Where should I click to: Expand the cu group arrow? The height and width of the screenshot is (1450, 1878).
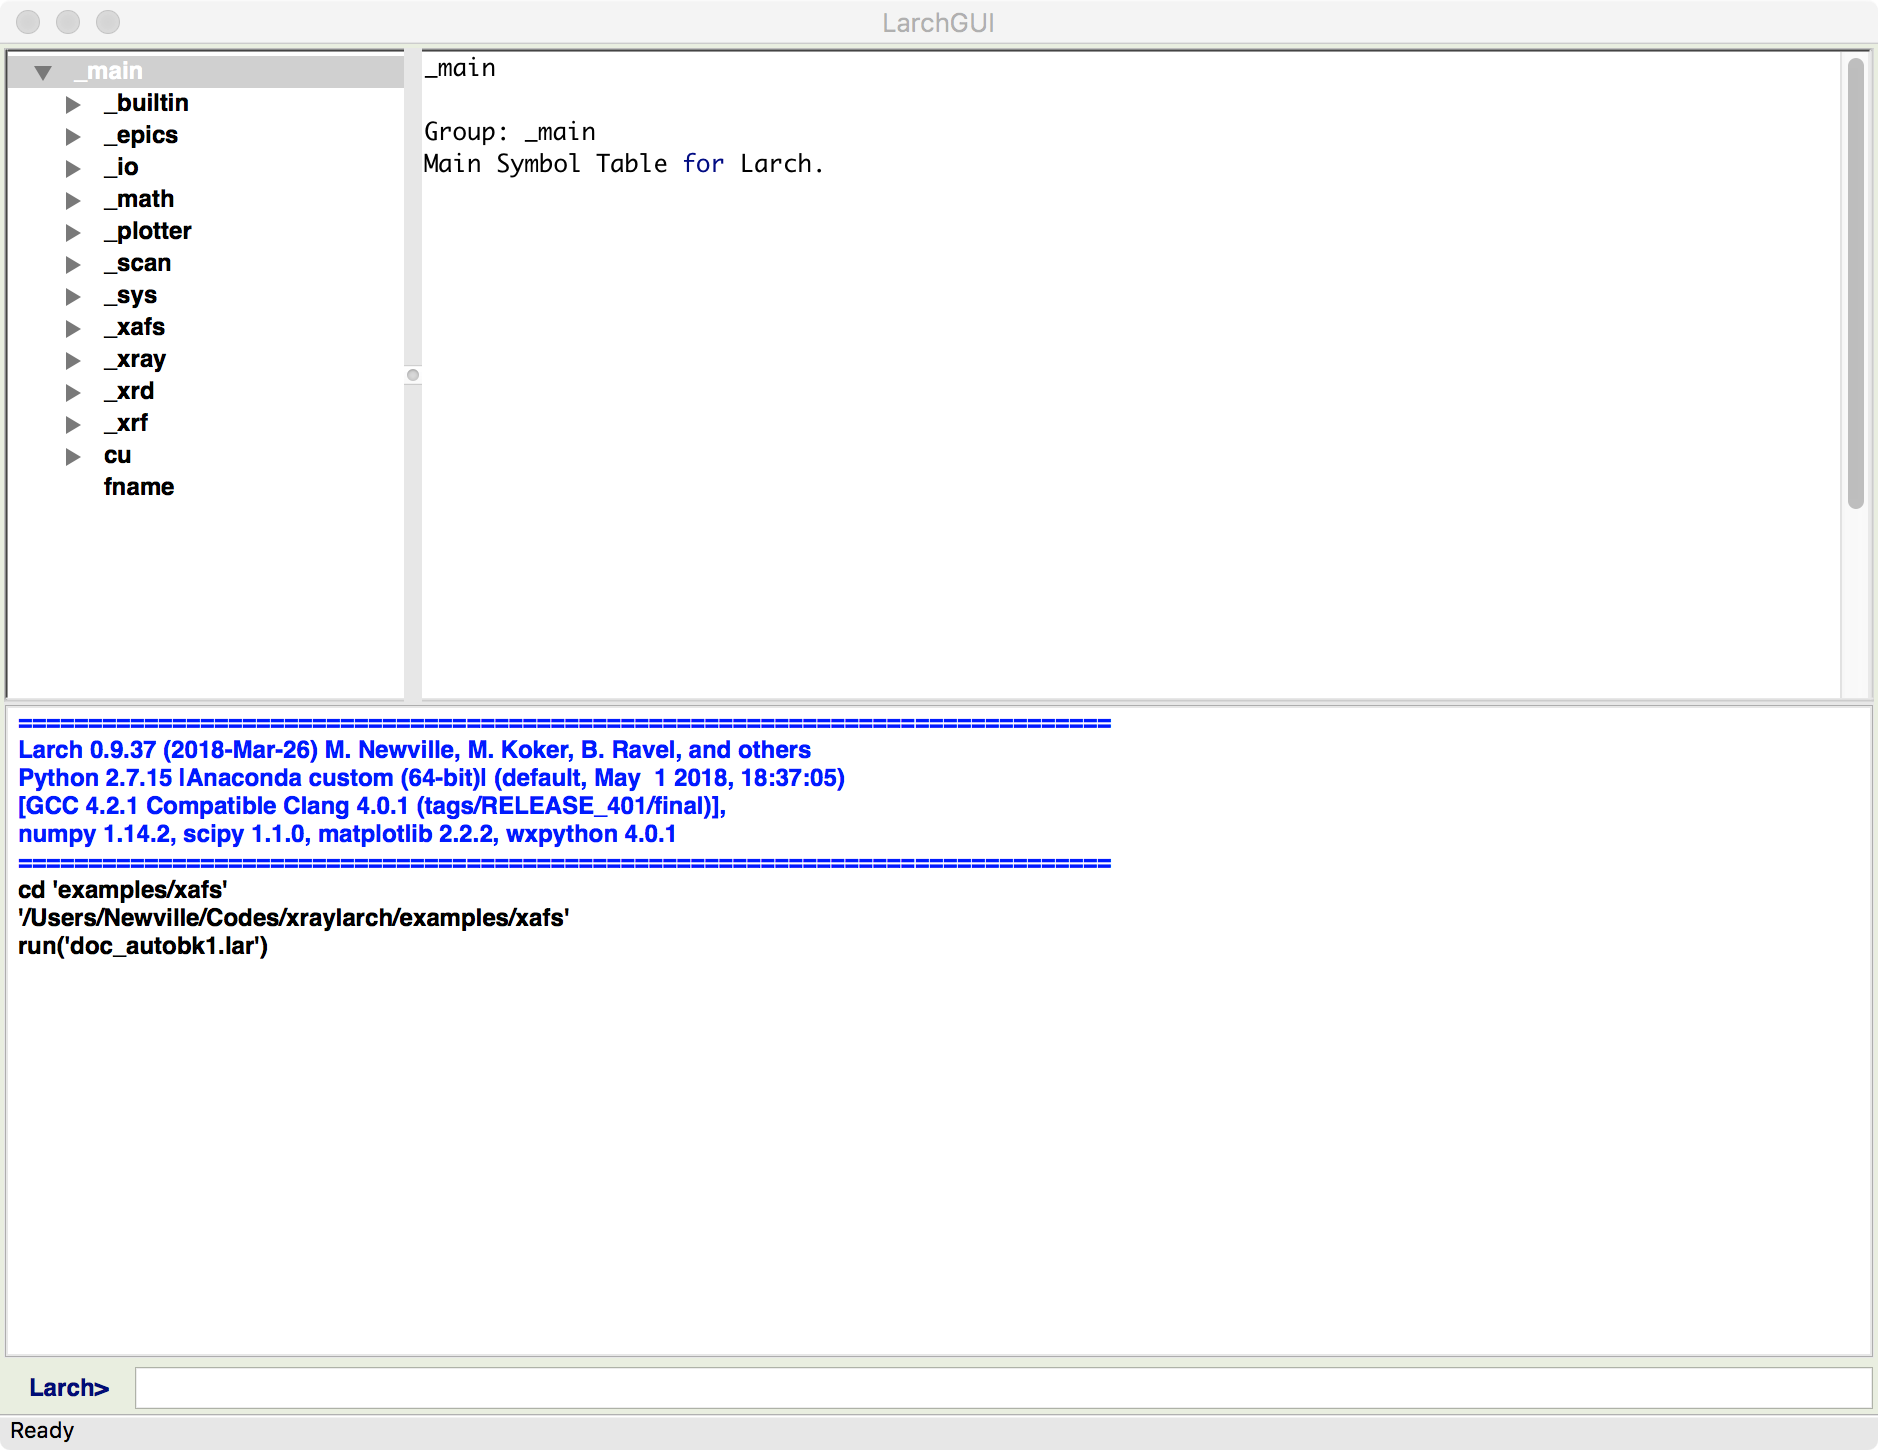point(73,456)
